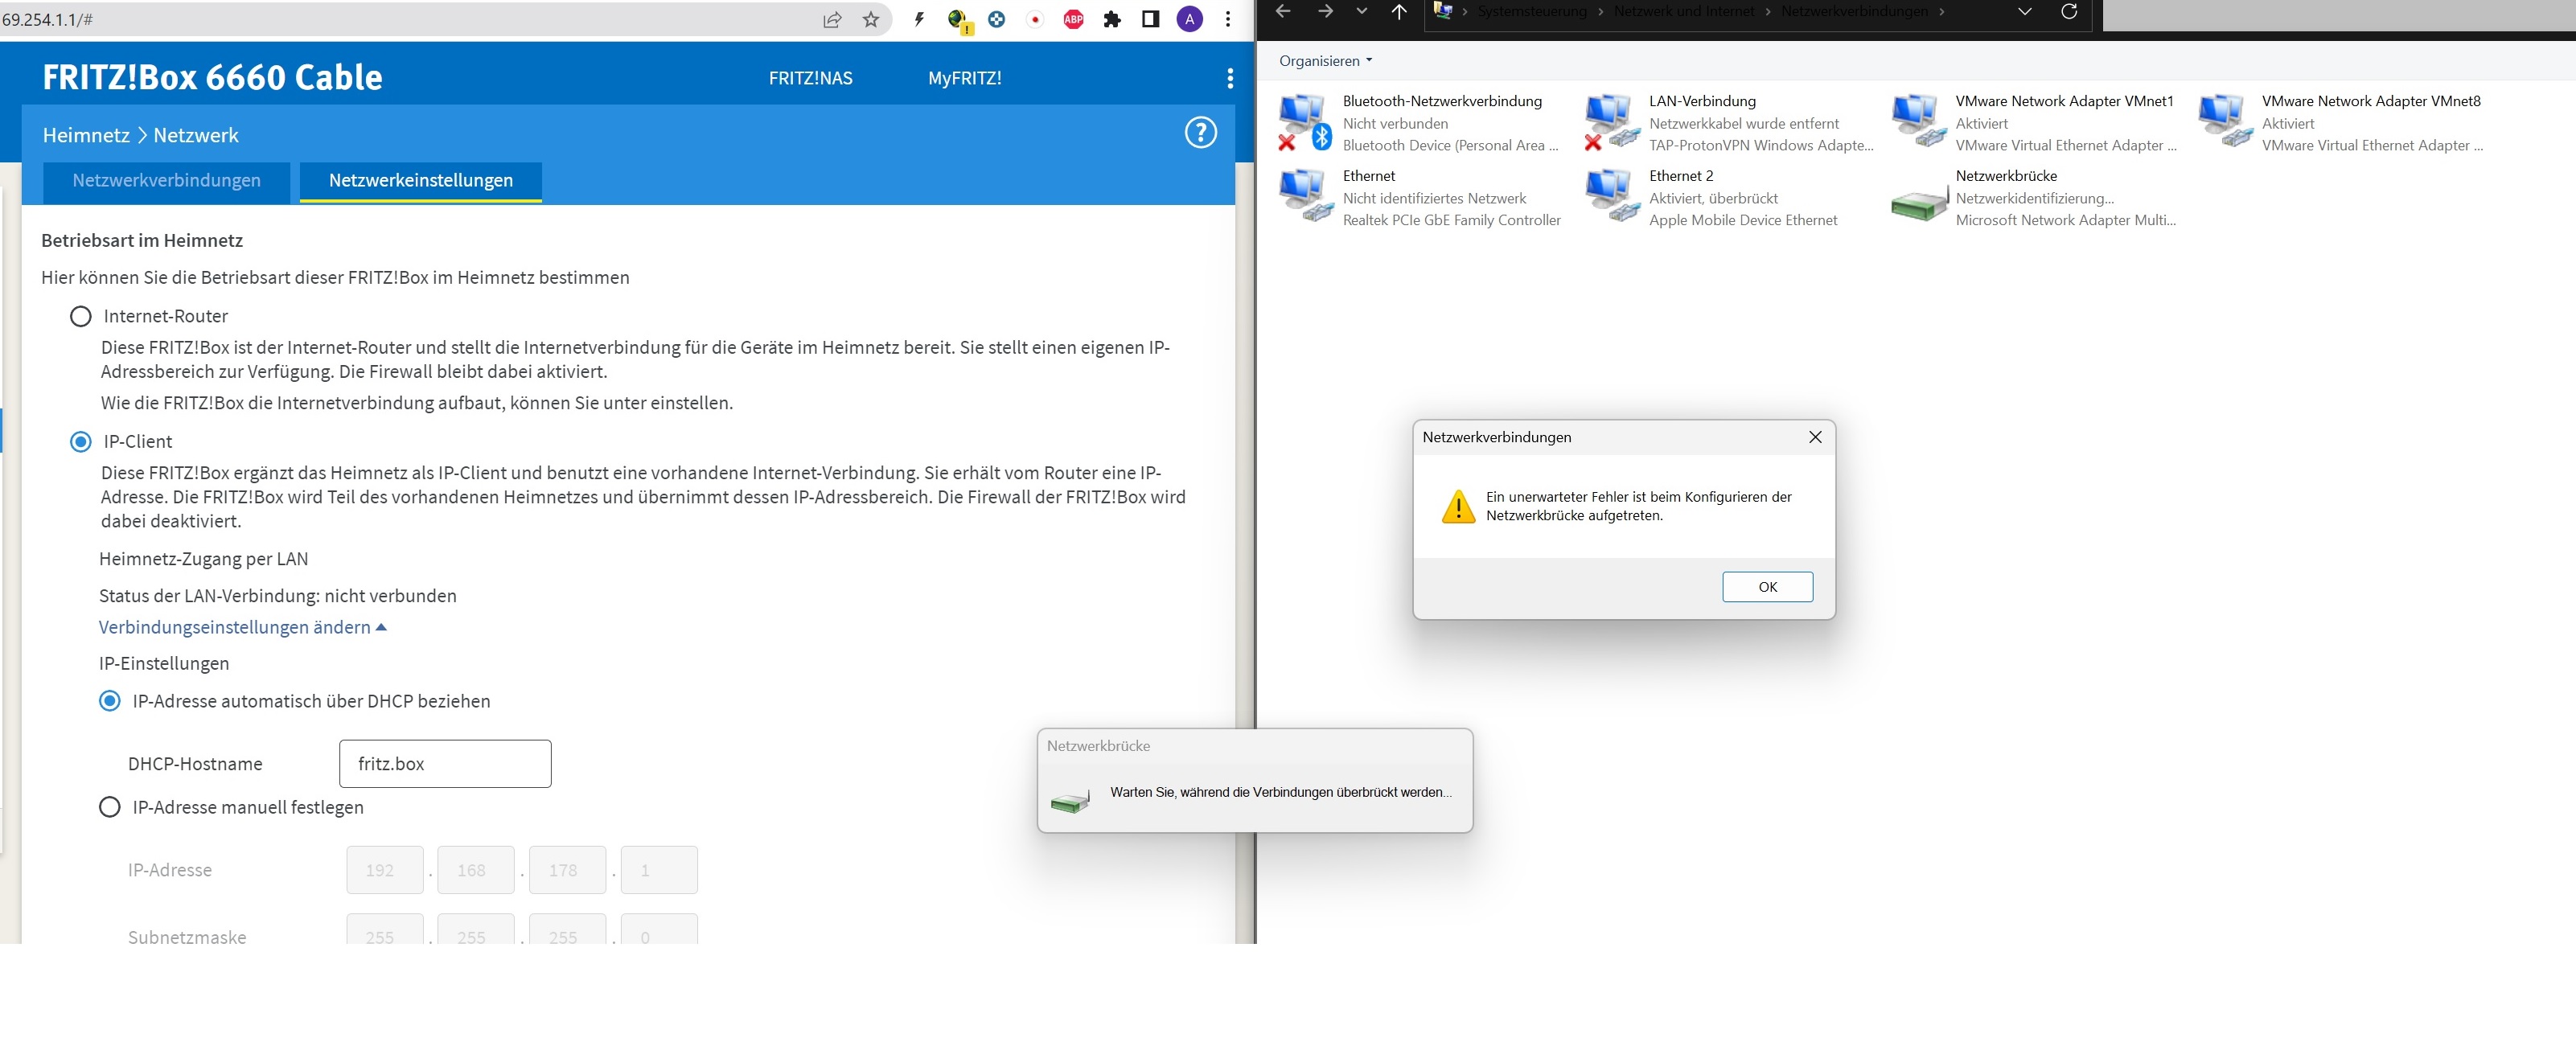2576x1042 pixels.
Task: Click the AdBlock Plus extension icon
Action: (x=1073, y=19)
